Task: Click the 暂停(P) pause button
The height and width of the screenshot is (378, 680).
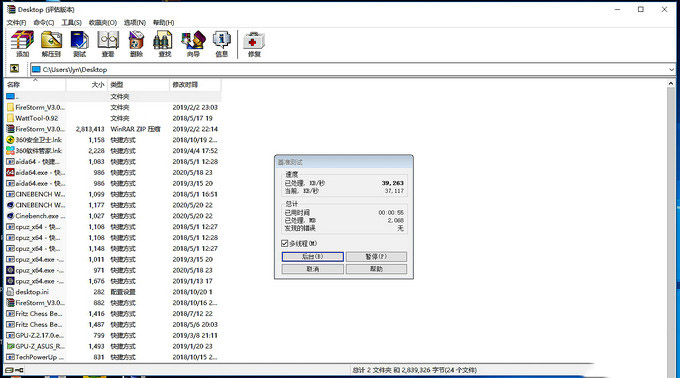Action: tap(376, 257)
